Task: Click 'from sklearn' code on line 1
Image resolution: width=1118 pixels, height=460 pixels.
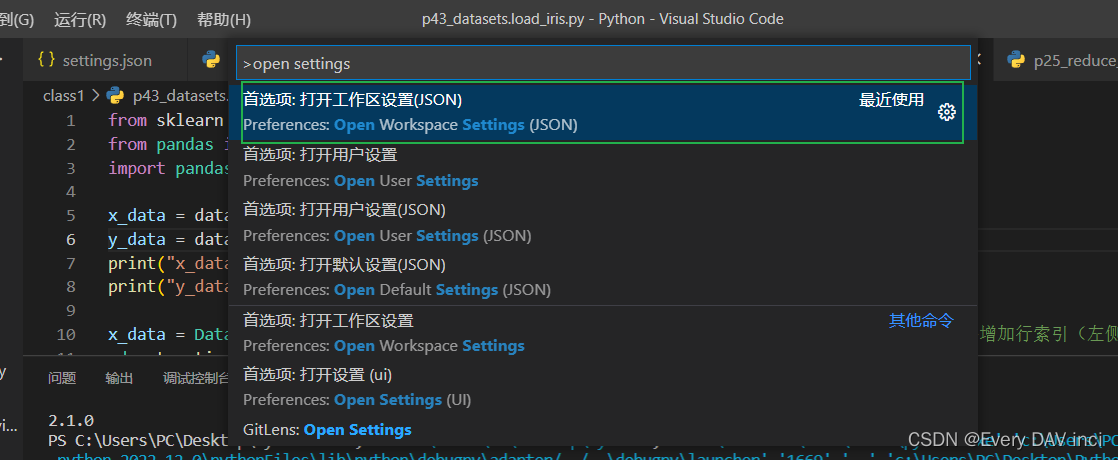Action: (167, 121)
